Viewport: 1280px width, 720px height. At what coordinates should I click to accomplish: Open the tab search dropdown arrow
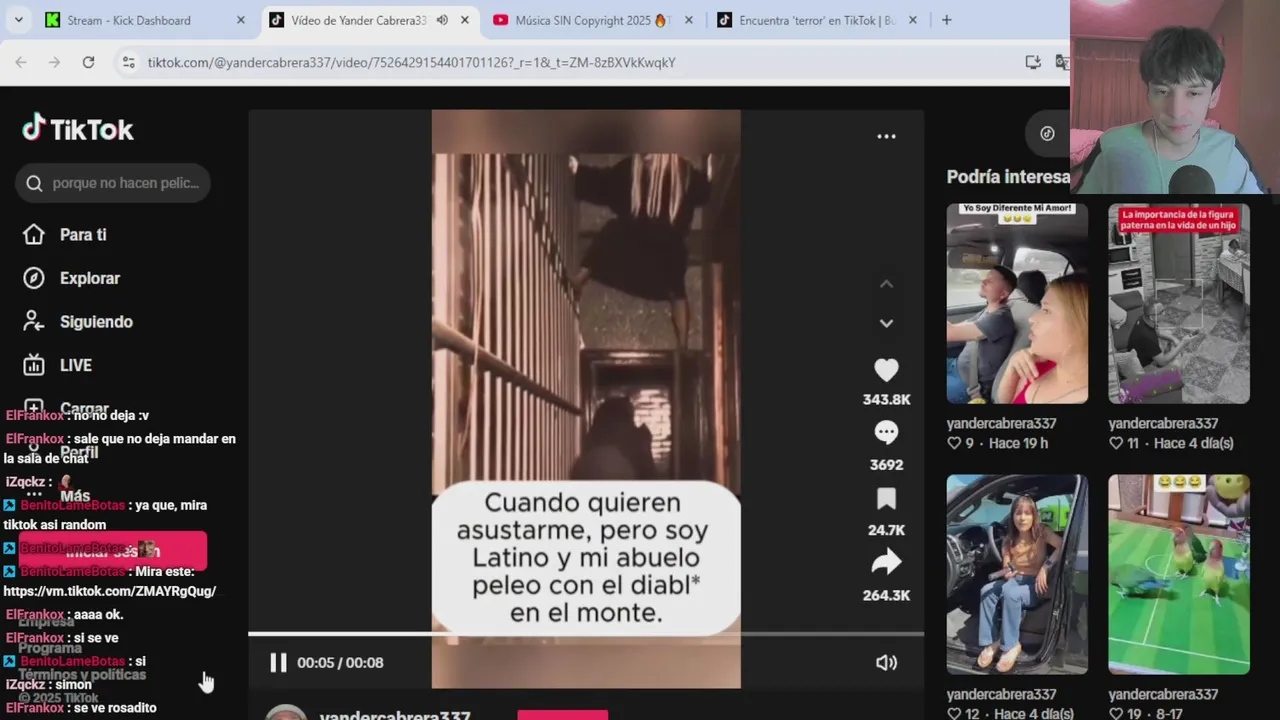[20, 20]
